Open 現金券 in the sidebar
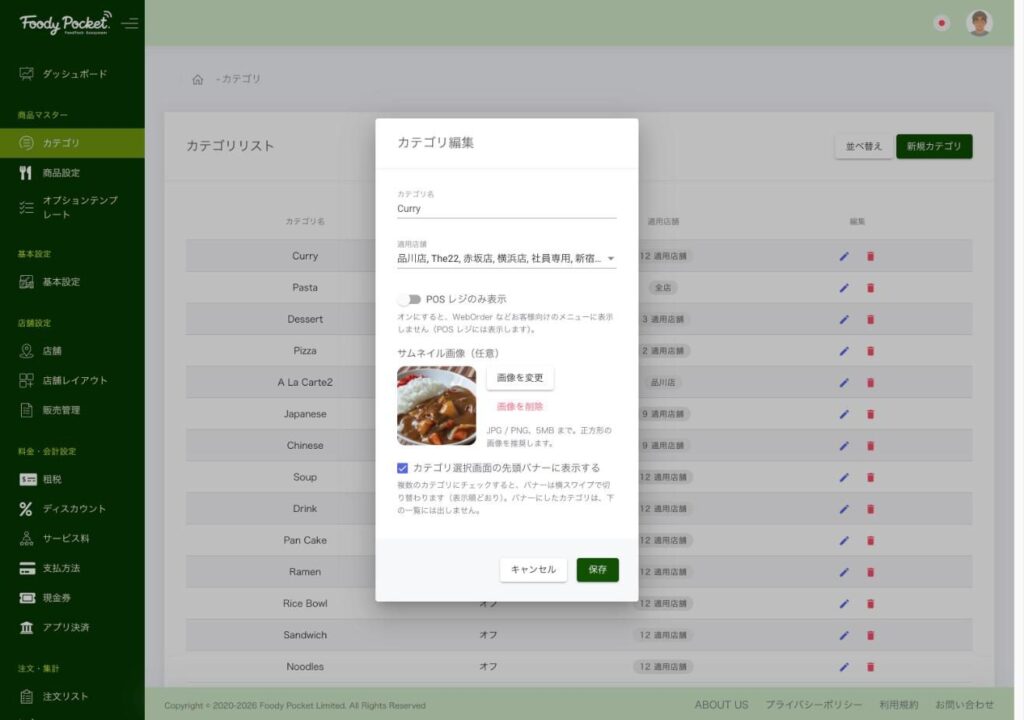 [x=72, y=598]
